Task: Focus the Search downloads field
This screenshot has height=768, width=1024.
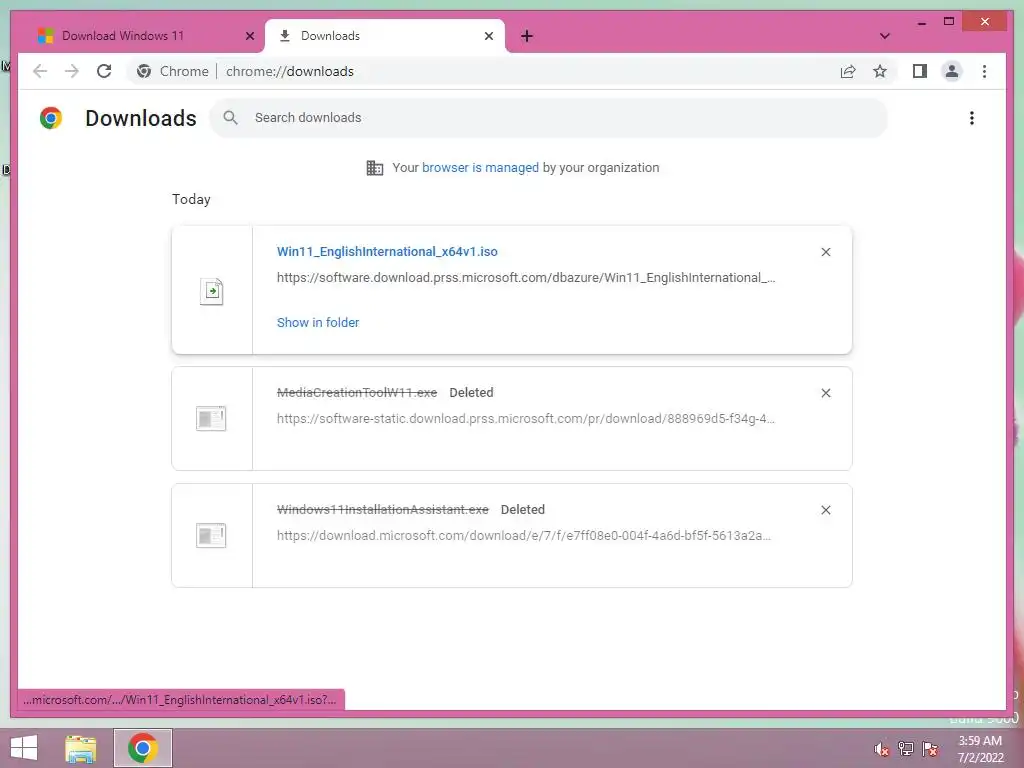Action: point(549,118)
